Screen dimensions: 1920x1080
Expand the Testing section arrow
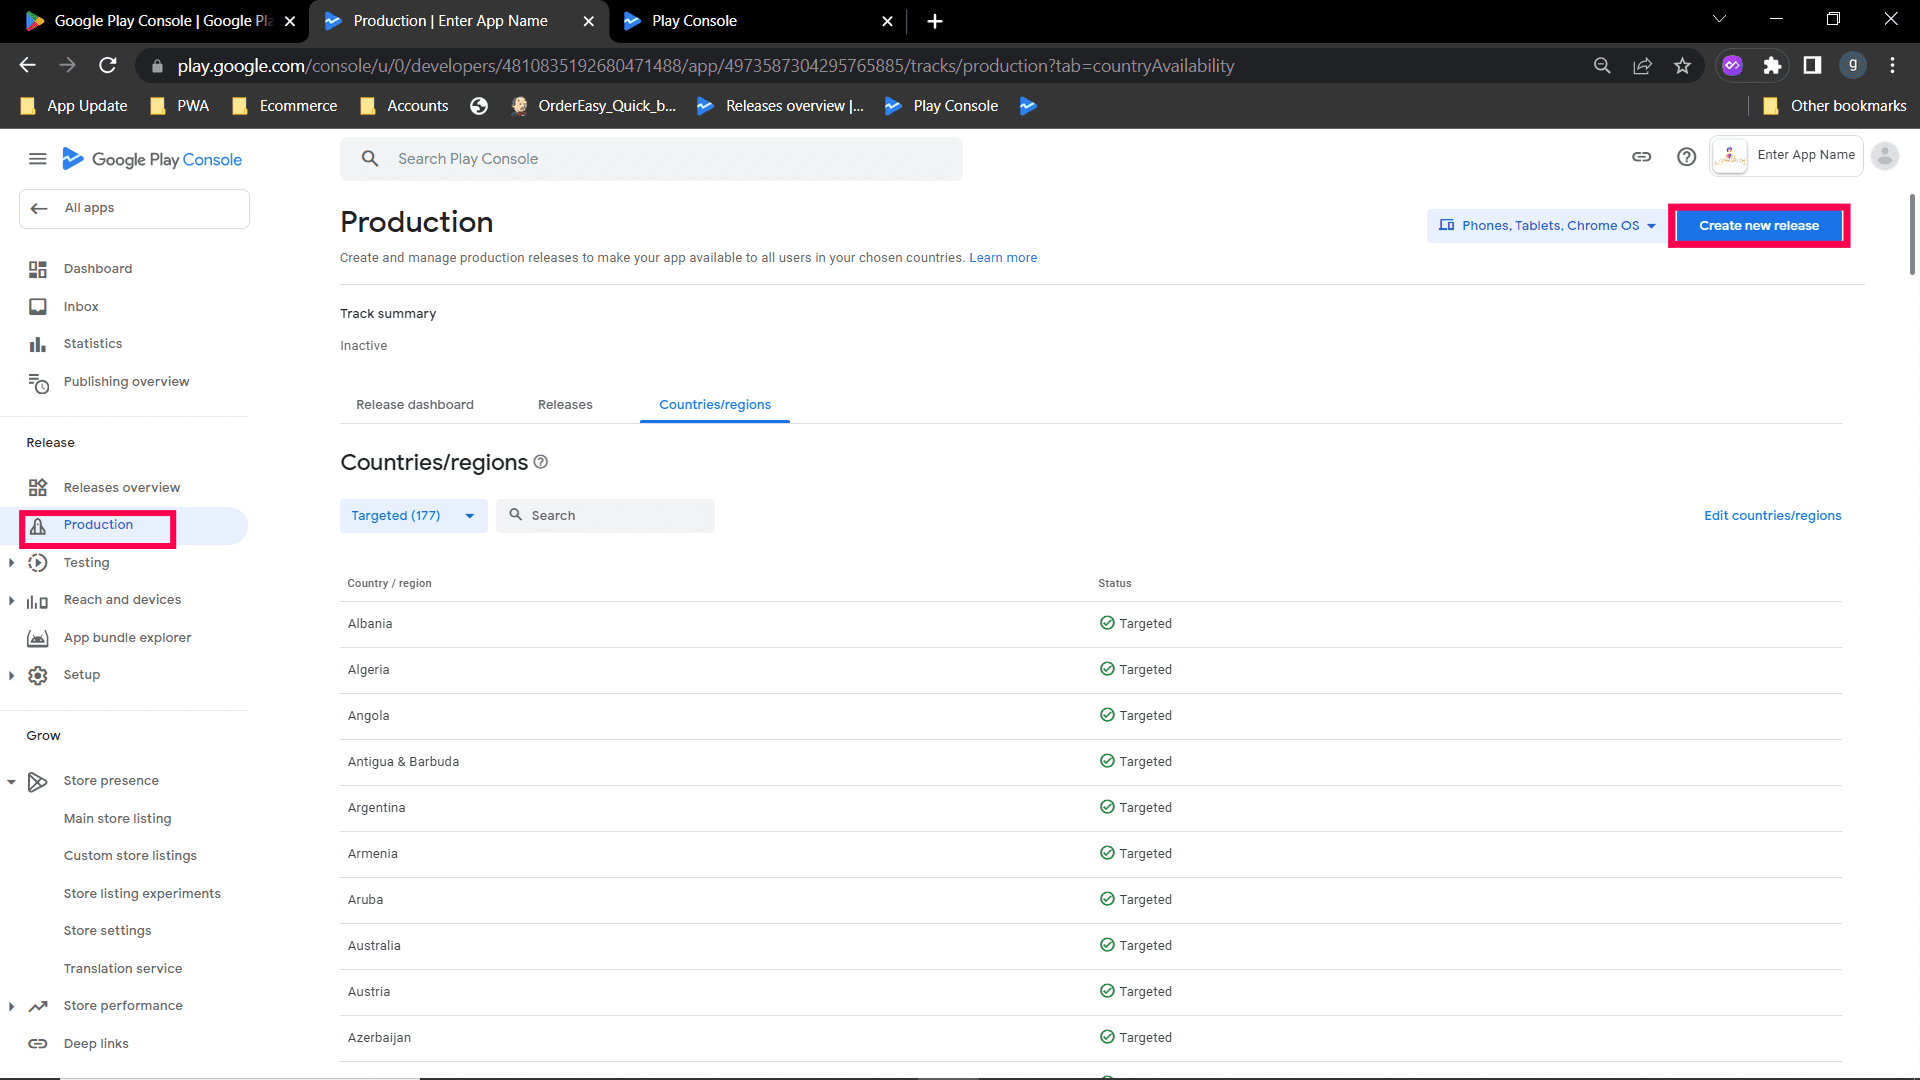click(x=11, y=563)
